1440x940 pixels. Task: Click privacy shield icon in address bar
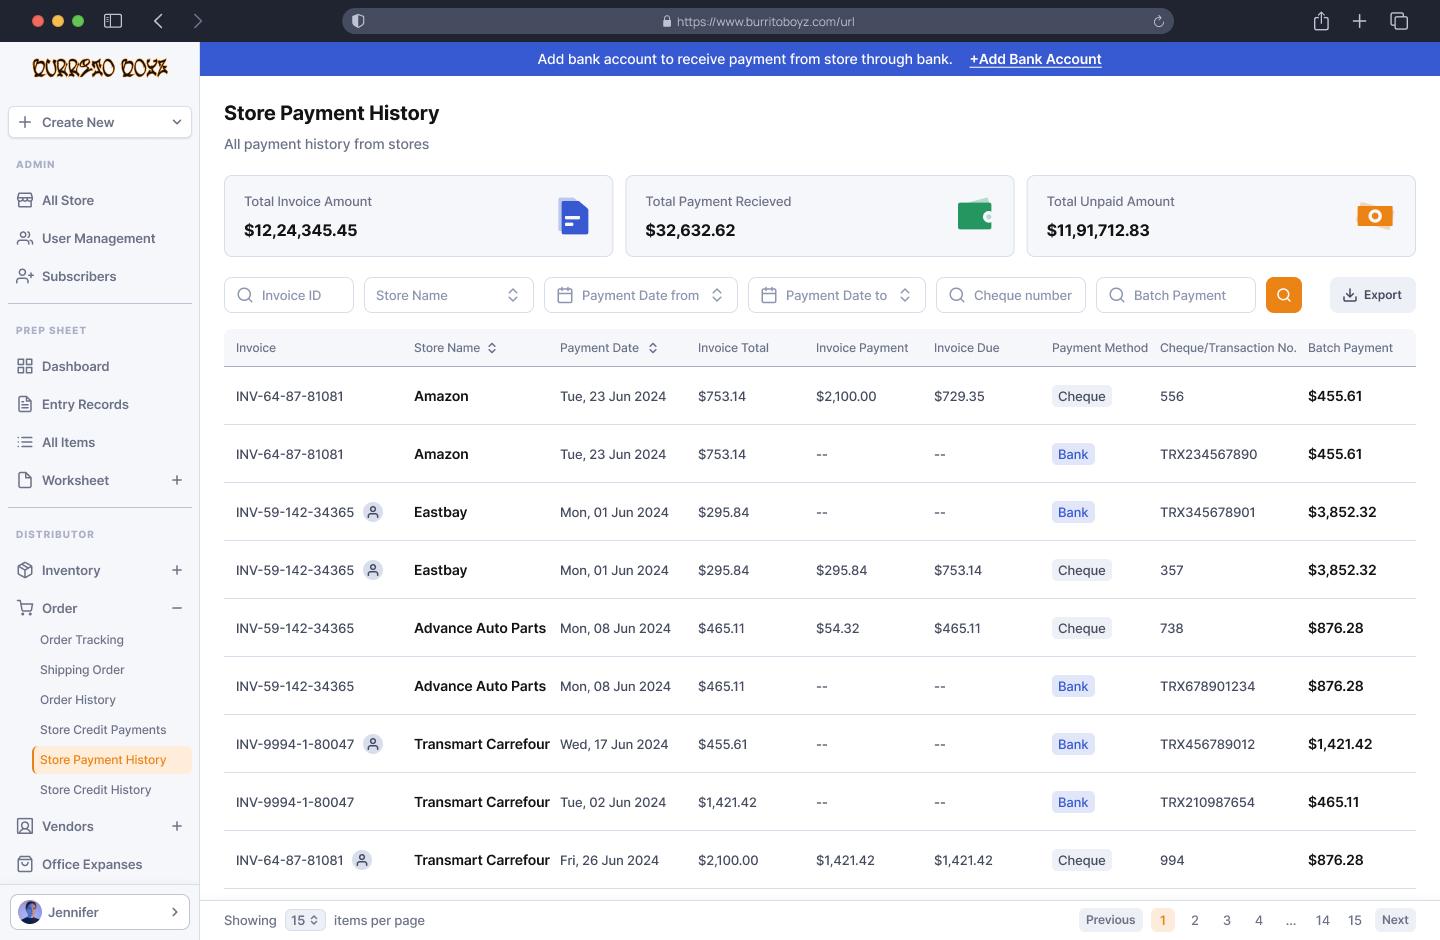(358, 21)
